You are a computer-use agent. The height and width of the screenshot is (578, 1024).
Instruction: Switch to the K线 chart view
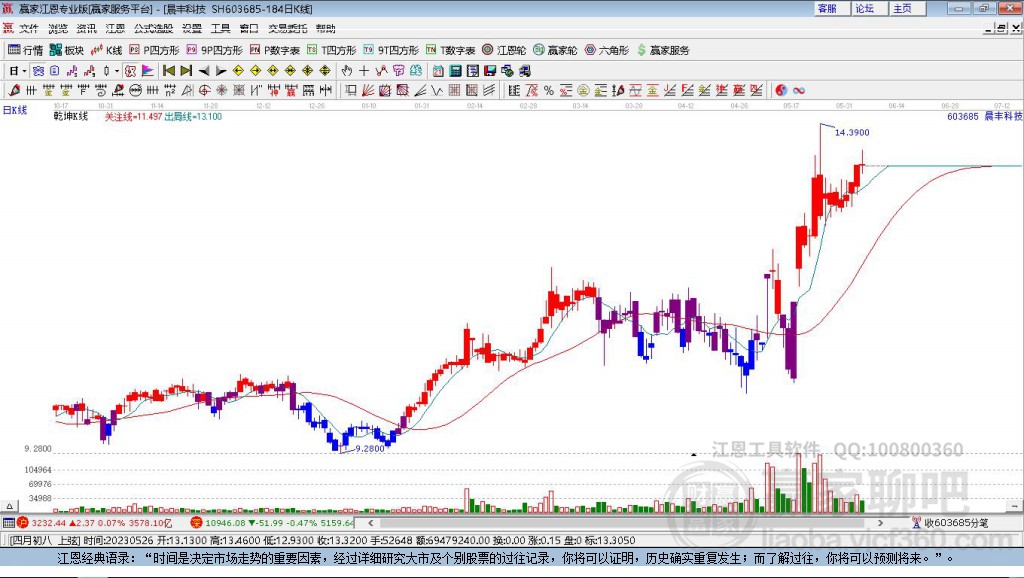point(106,50)
